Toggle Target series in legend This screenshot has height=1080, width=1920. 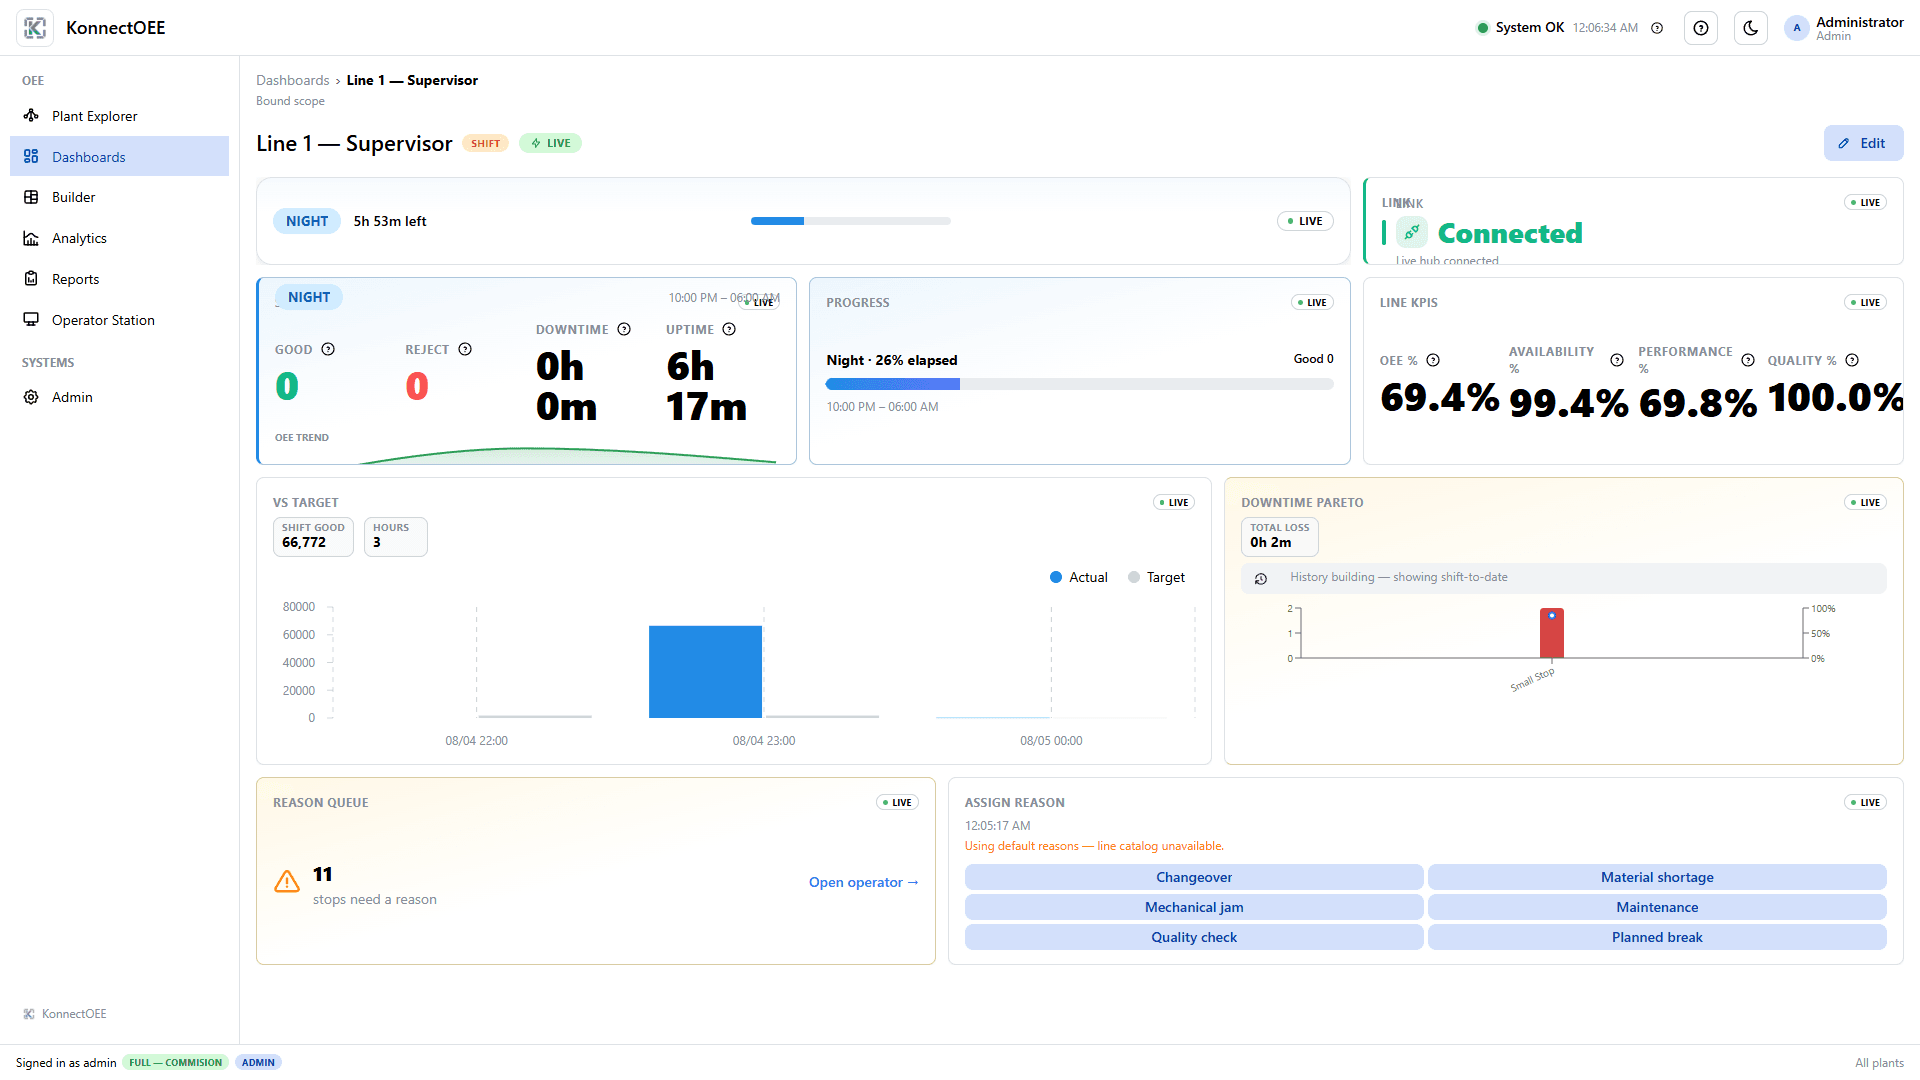1156,577
